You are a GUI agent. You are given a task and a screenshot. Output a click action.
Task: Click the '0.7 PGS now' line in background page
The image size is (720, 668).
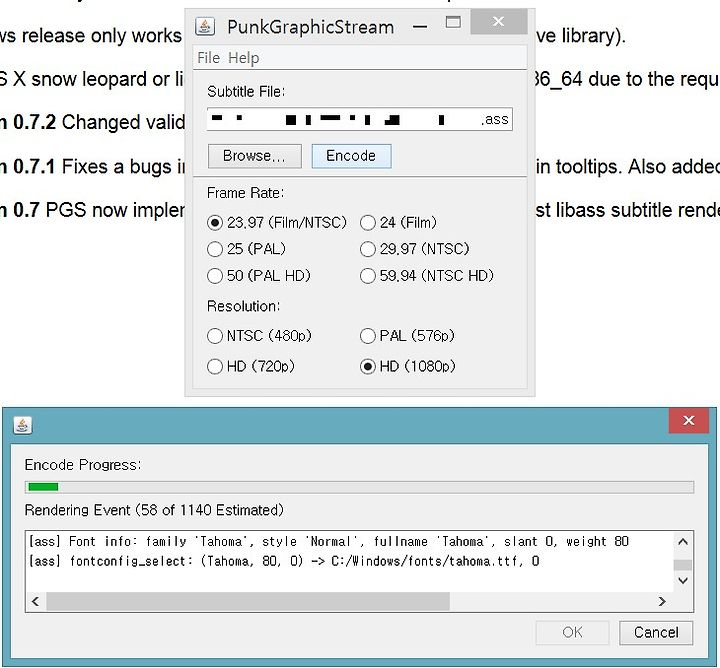[x=92, y=210]
